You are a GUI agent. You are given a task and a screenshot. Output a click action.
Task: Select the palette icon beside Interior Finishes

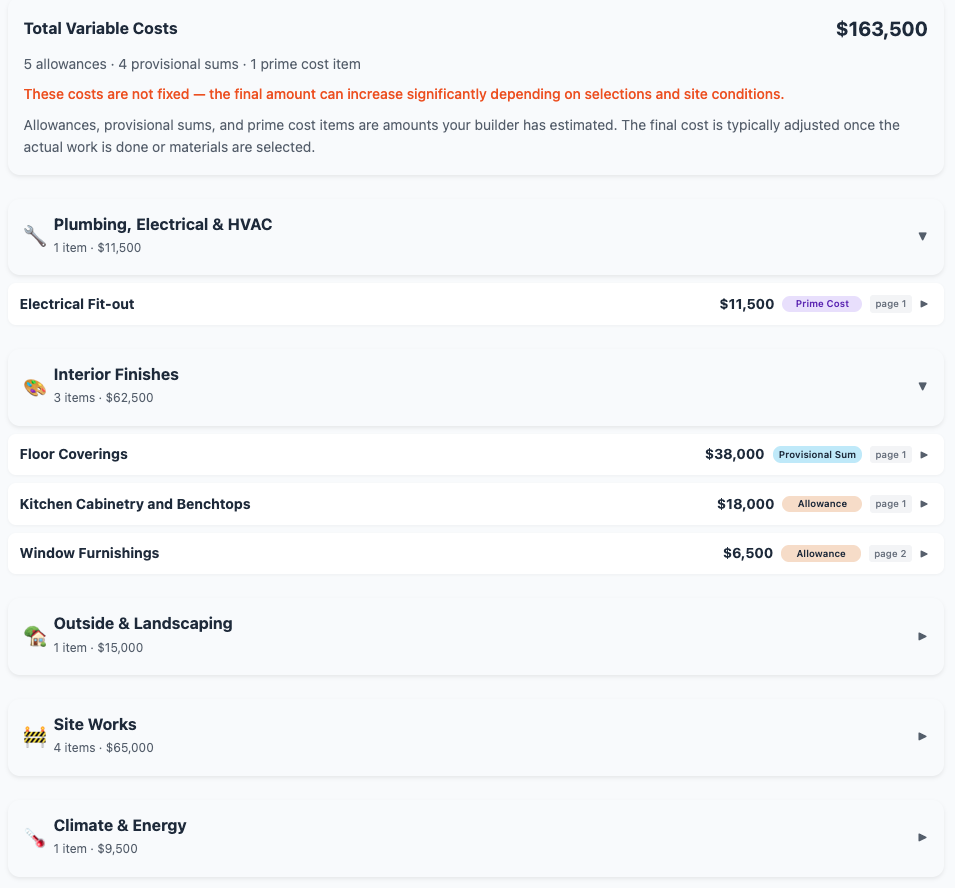pyautogui.click(x=33, y=386)
